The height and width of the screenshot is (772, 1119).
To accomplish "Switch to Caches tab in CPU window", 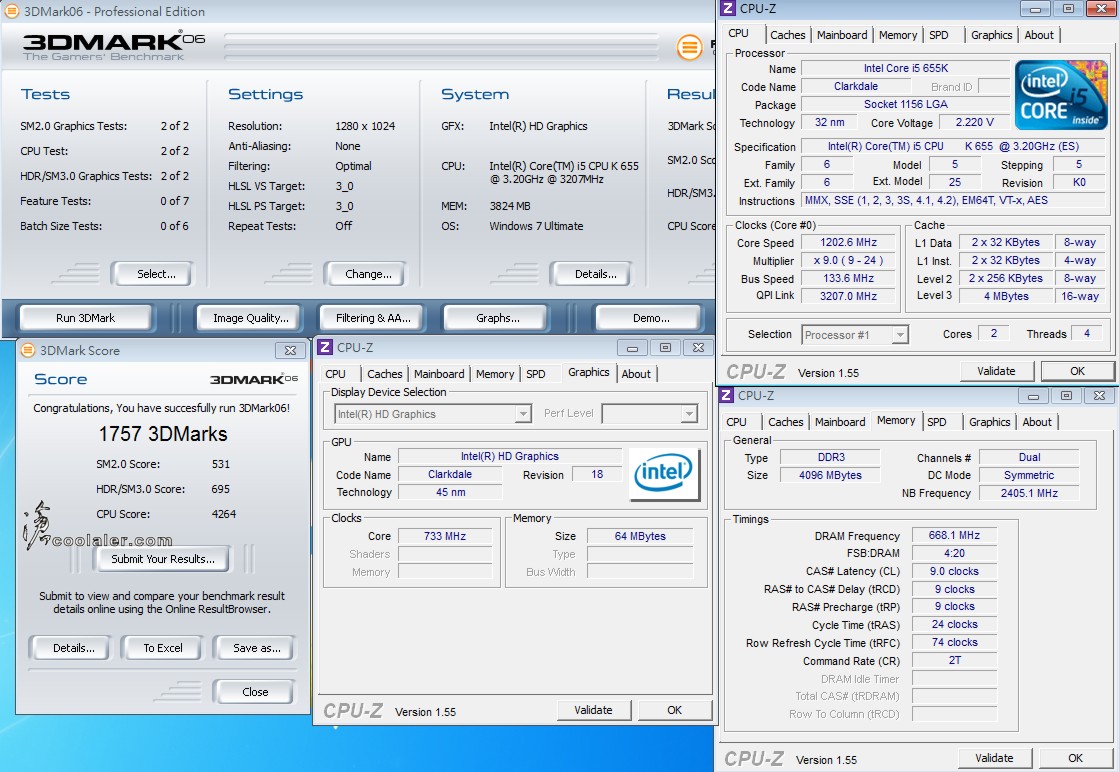I will [788, 35].
